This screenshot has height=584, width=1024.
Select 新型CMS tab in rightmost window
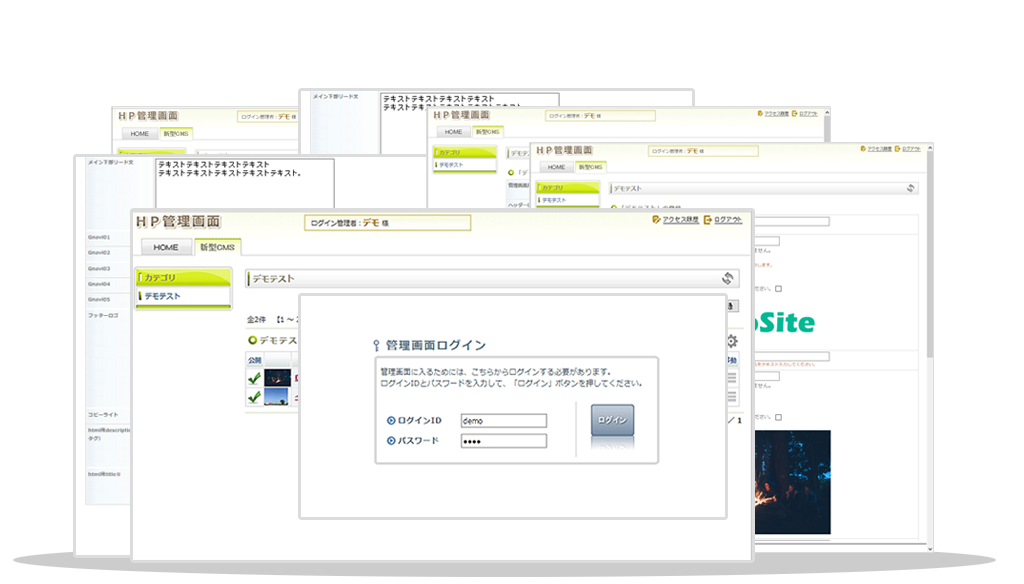590,167
